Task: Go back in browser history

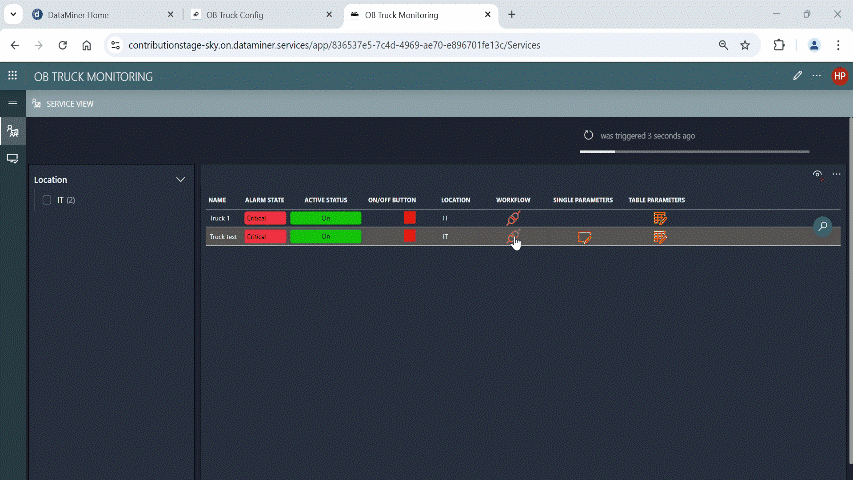Action: [15, 45]
